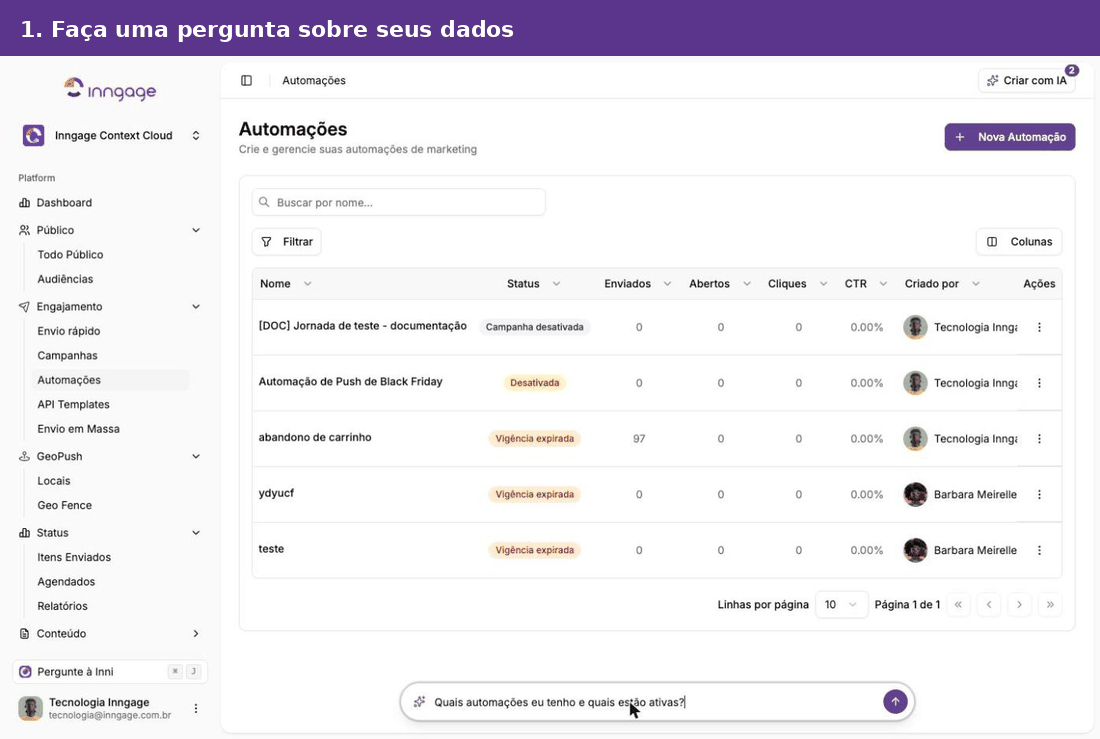Focus the Buscar por nome search field
This screenshot has width=1100, height=739.
point(398,202)
